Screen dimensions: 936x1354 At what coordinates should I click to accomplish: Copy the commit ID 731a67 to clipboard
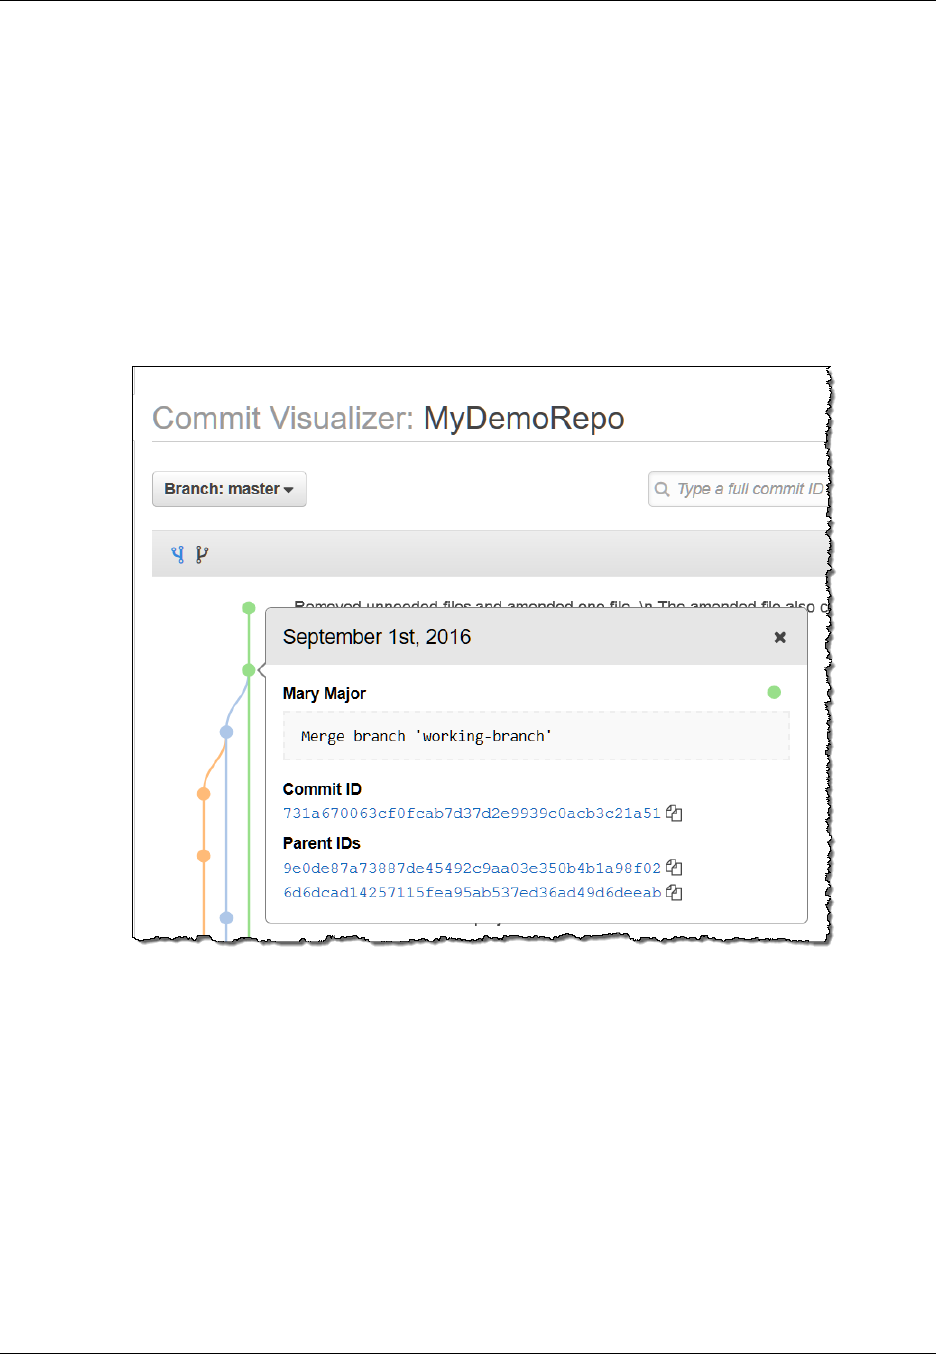coord(675,814)
